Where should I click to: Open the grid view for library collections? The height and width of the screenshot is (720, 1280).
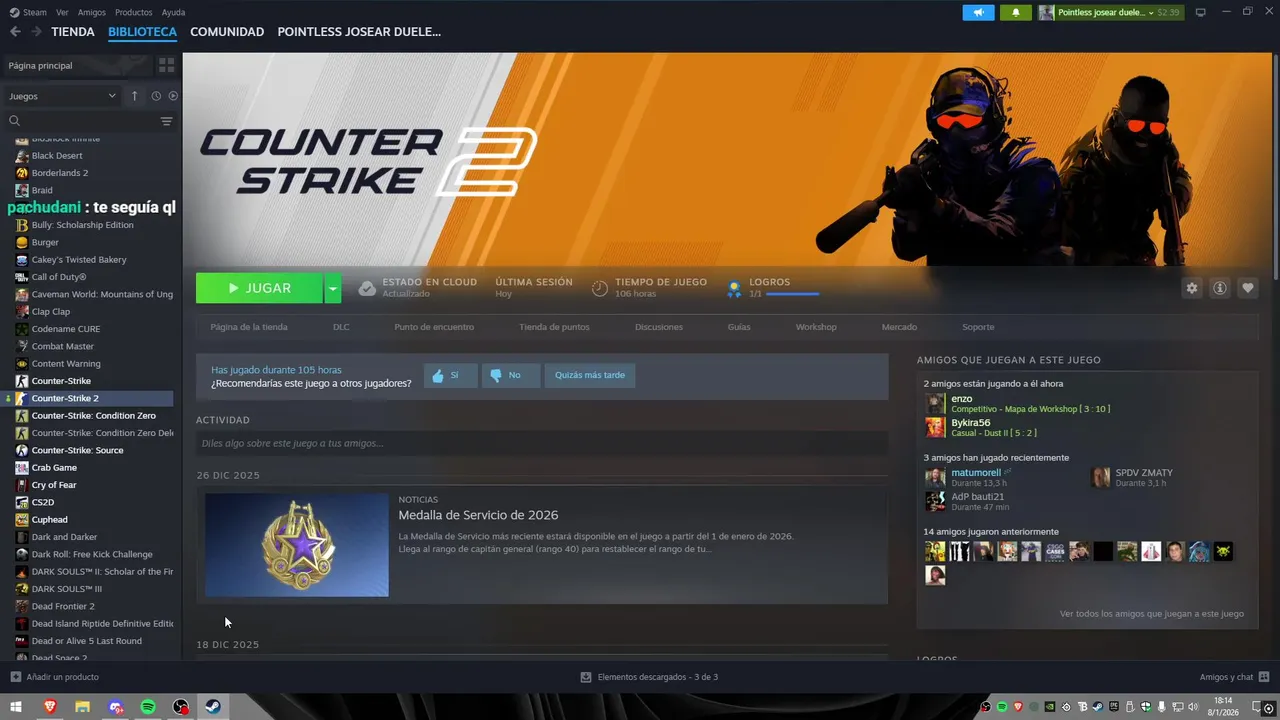pyautogui.click(x=166, y=65)
